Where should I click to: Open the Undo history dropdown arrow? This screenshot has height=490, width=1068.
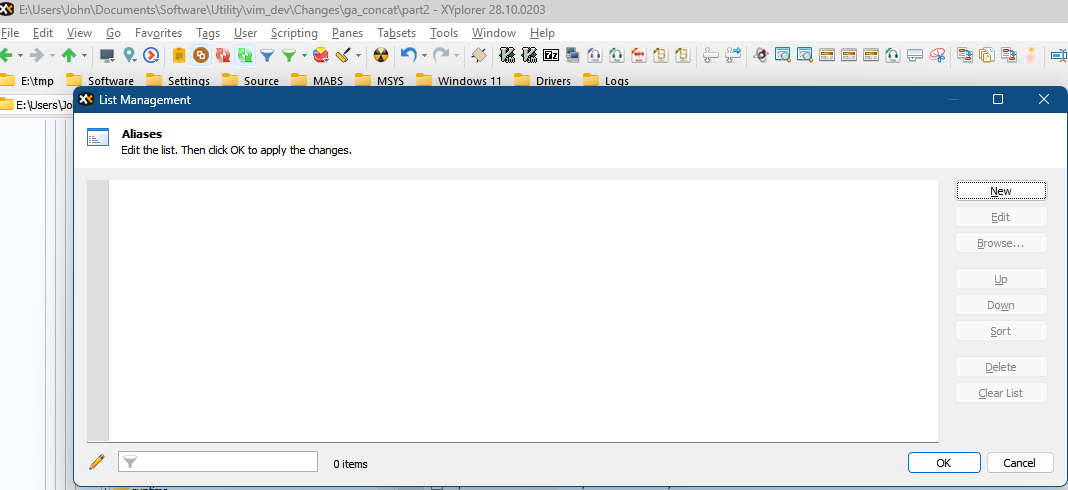pos(424,56)
